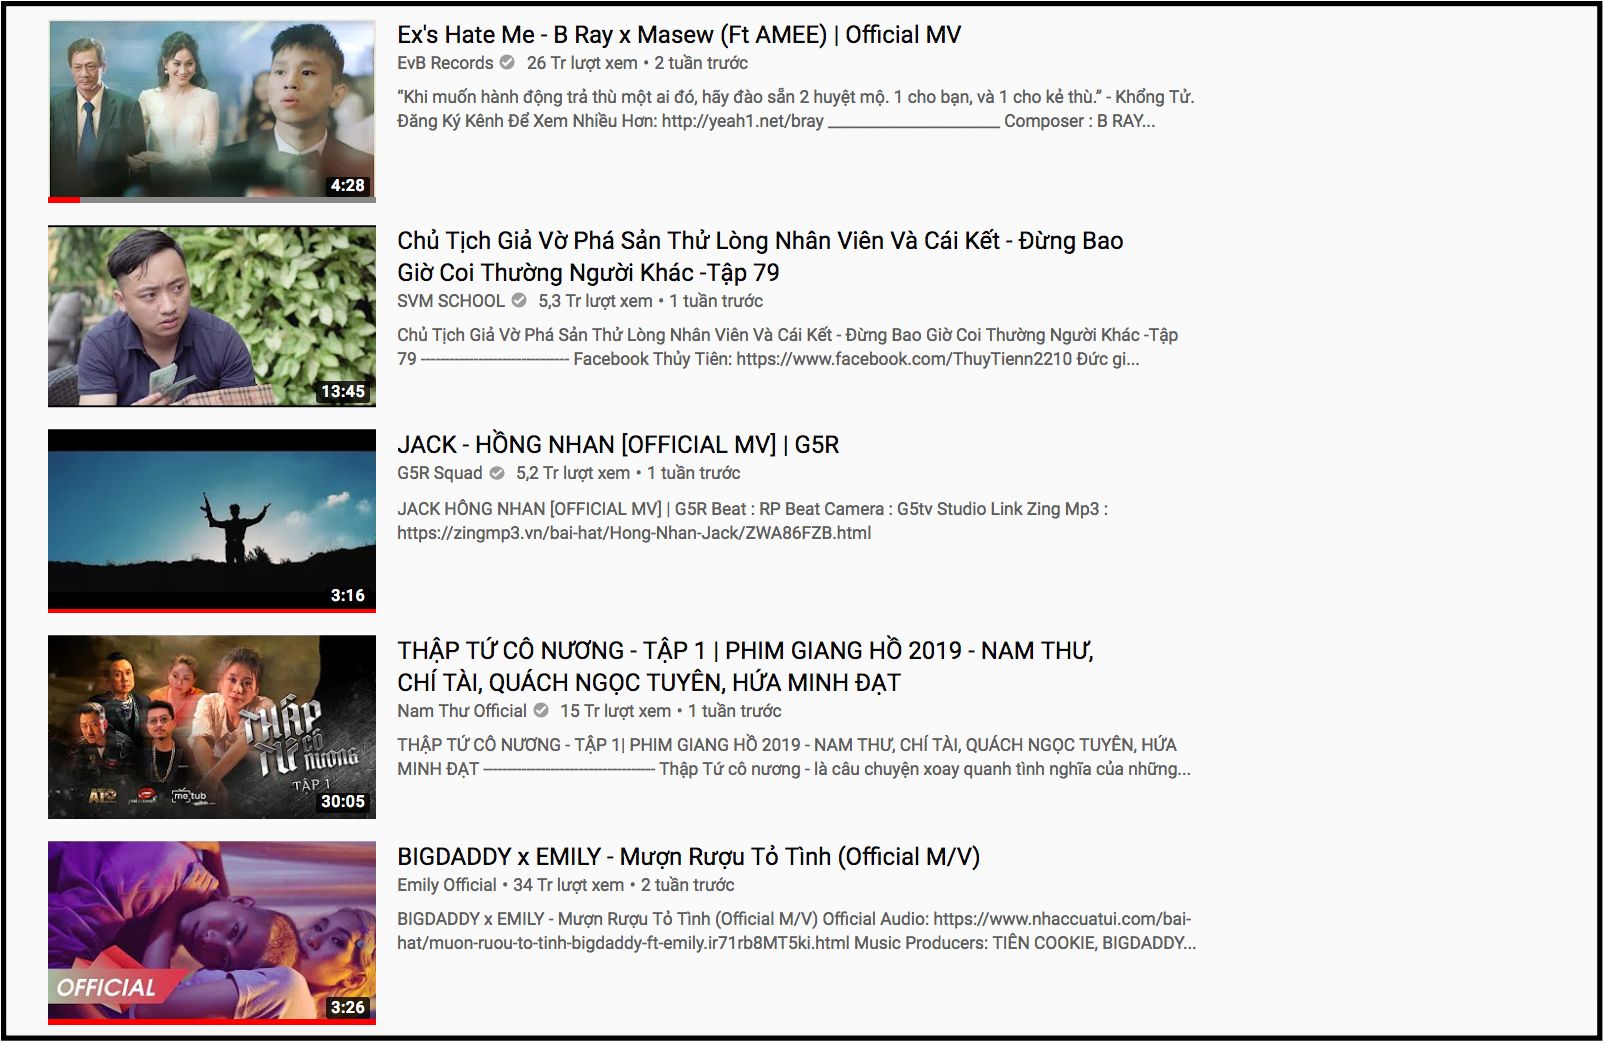Click verified badge next to G5R Squad

497,473
